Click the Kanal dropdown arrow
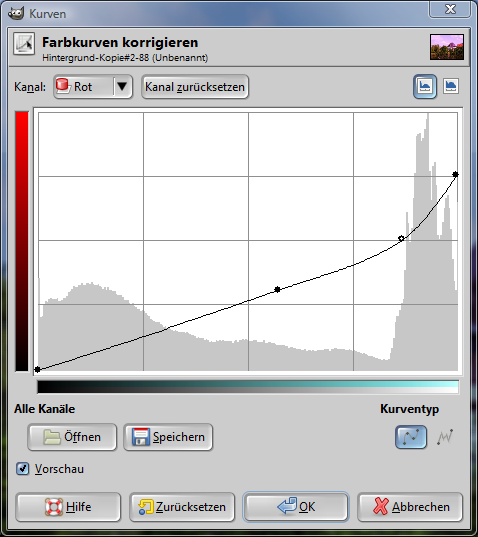This screenshot has height=537, width=478. pos(122,86)
